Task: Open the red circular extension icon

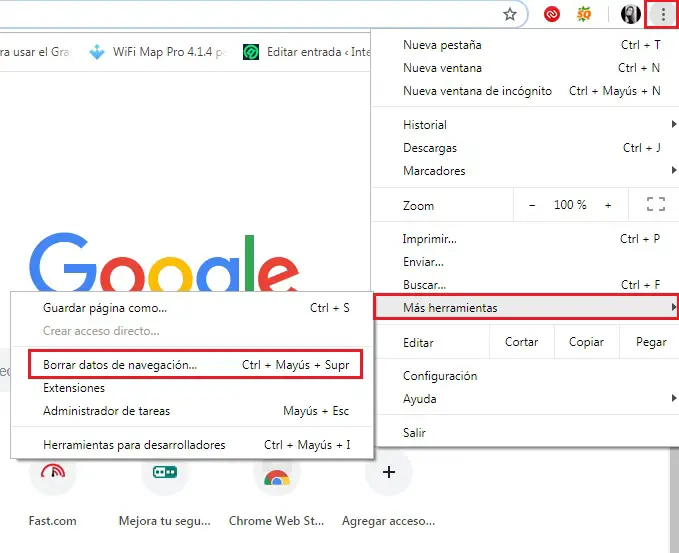Action: coord(552,14)
